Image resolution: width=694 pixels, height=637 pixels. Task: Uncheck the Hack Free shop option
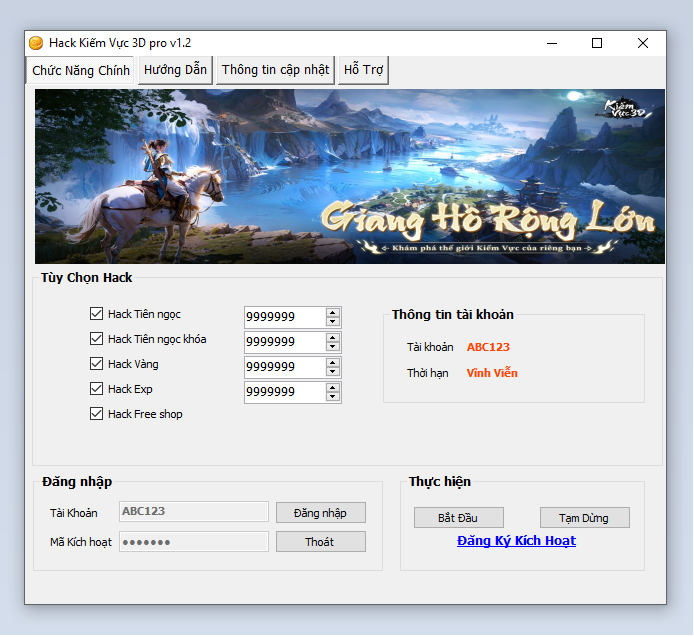(x=97, y=414)
